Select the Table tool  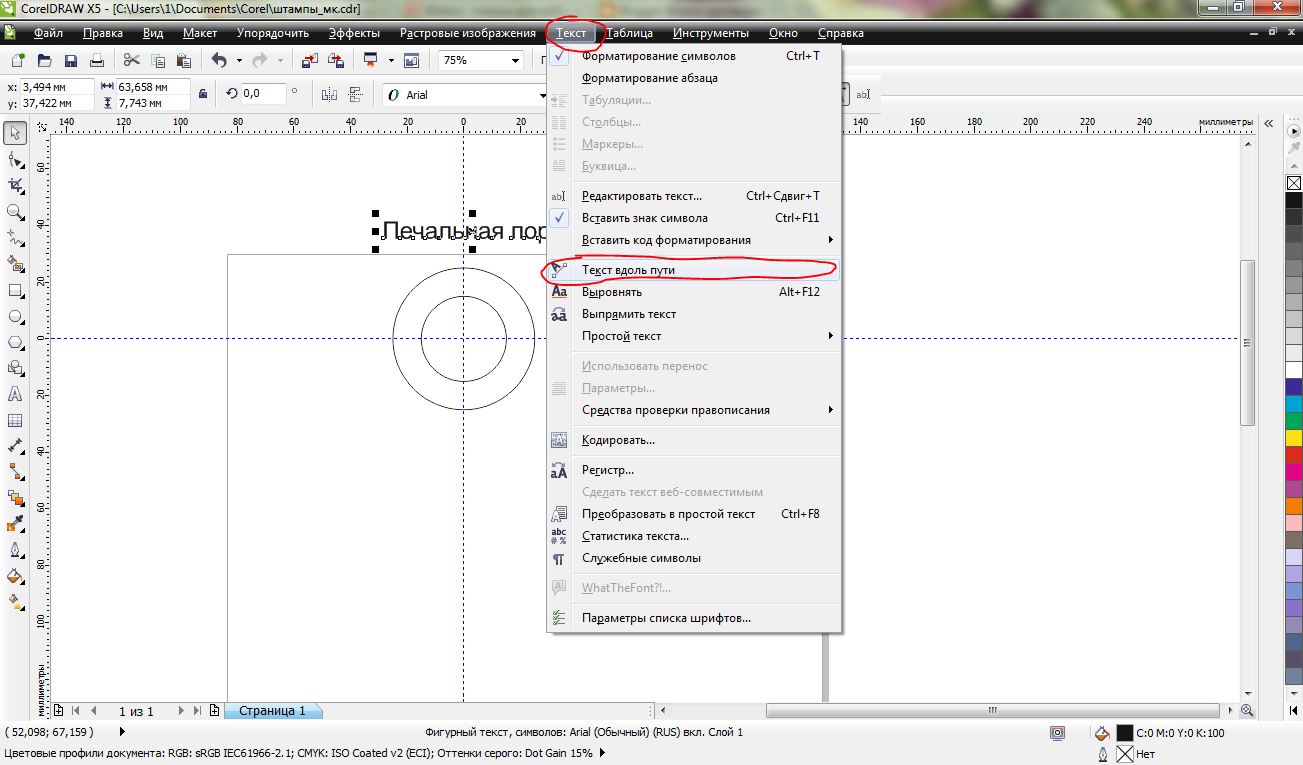[x=15, y=420]
